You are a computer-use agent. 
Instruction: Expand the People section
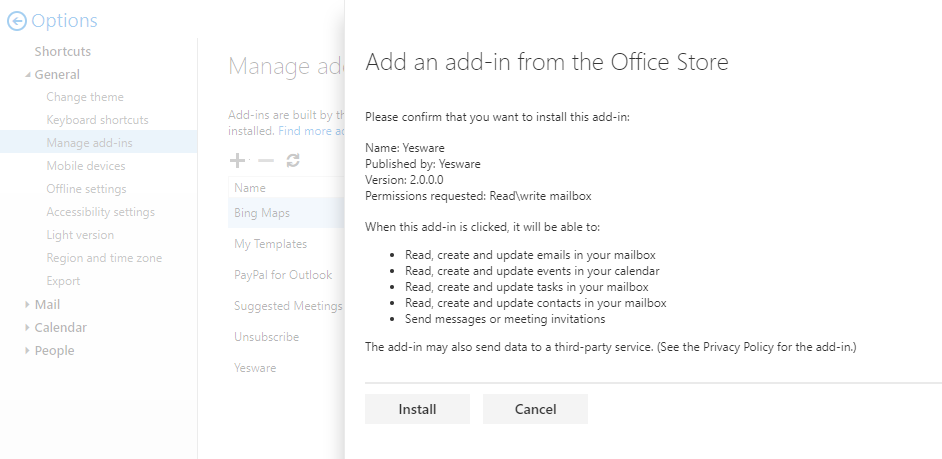28,351
